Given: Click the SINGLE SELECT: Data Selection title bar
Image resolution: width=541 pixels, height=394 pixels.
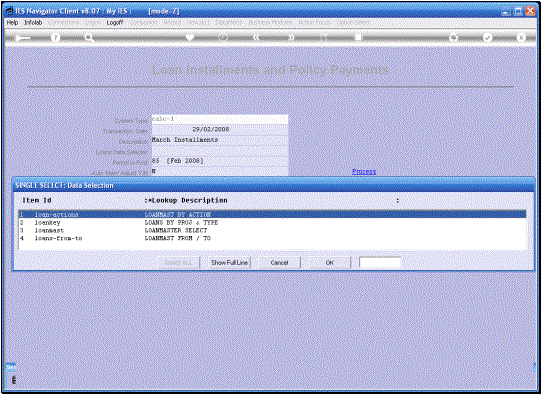Looking at the screenshot, I should click(x=273, y=185).
